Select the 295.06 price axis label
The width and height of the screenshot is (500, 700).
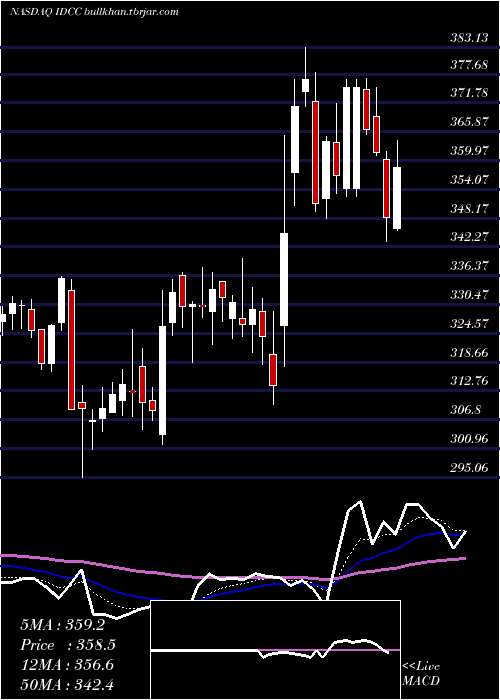click(x=469, y=467)
